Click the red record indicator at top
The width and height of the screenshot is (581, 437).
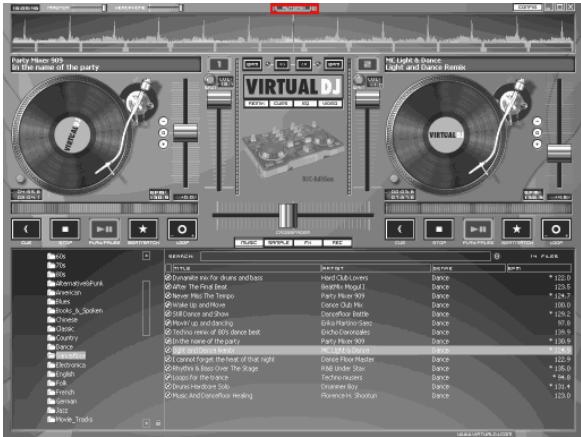(x=295, y=8)
